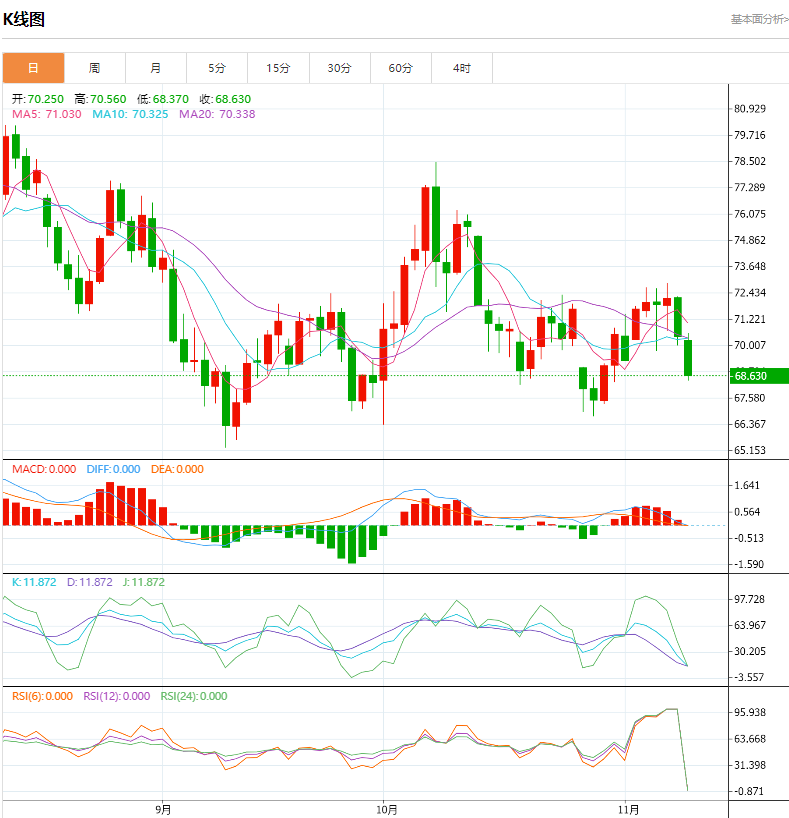The width and height of the screenshot is (789, 818).
Task: Switch to the 周 weekly tab
Action: 94,68
